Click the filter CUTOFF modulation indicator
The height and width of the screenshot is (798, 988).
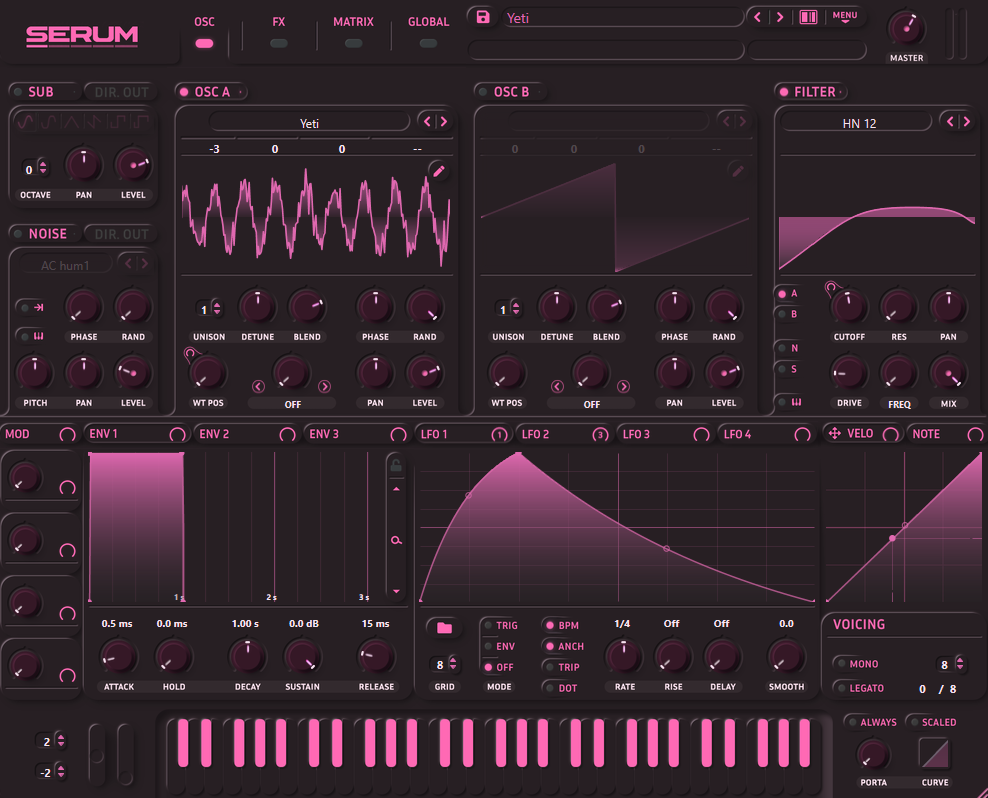[830, 287]
